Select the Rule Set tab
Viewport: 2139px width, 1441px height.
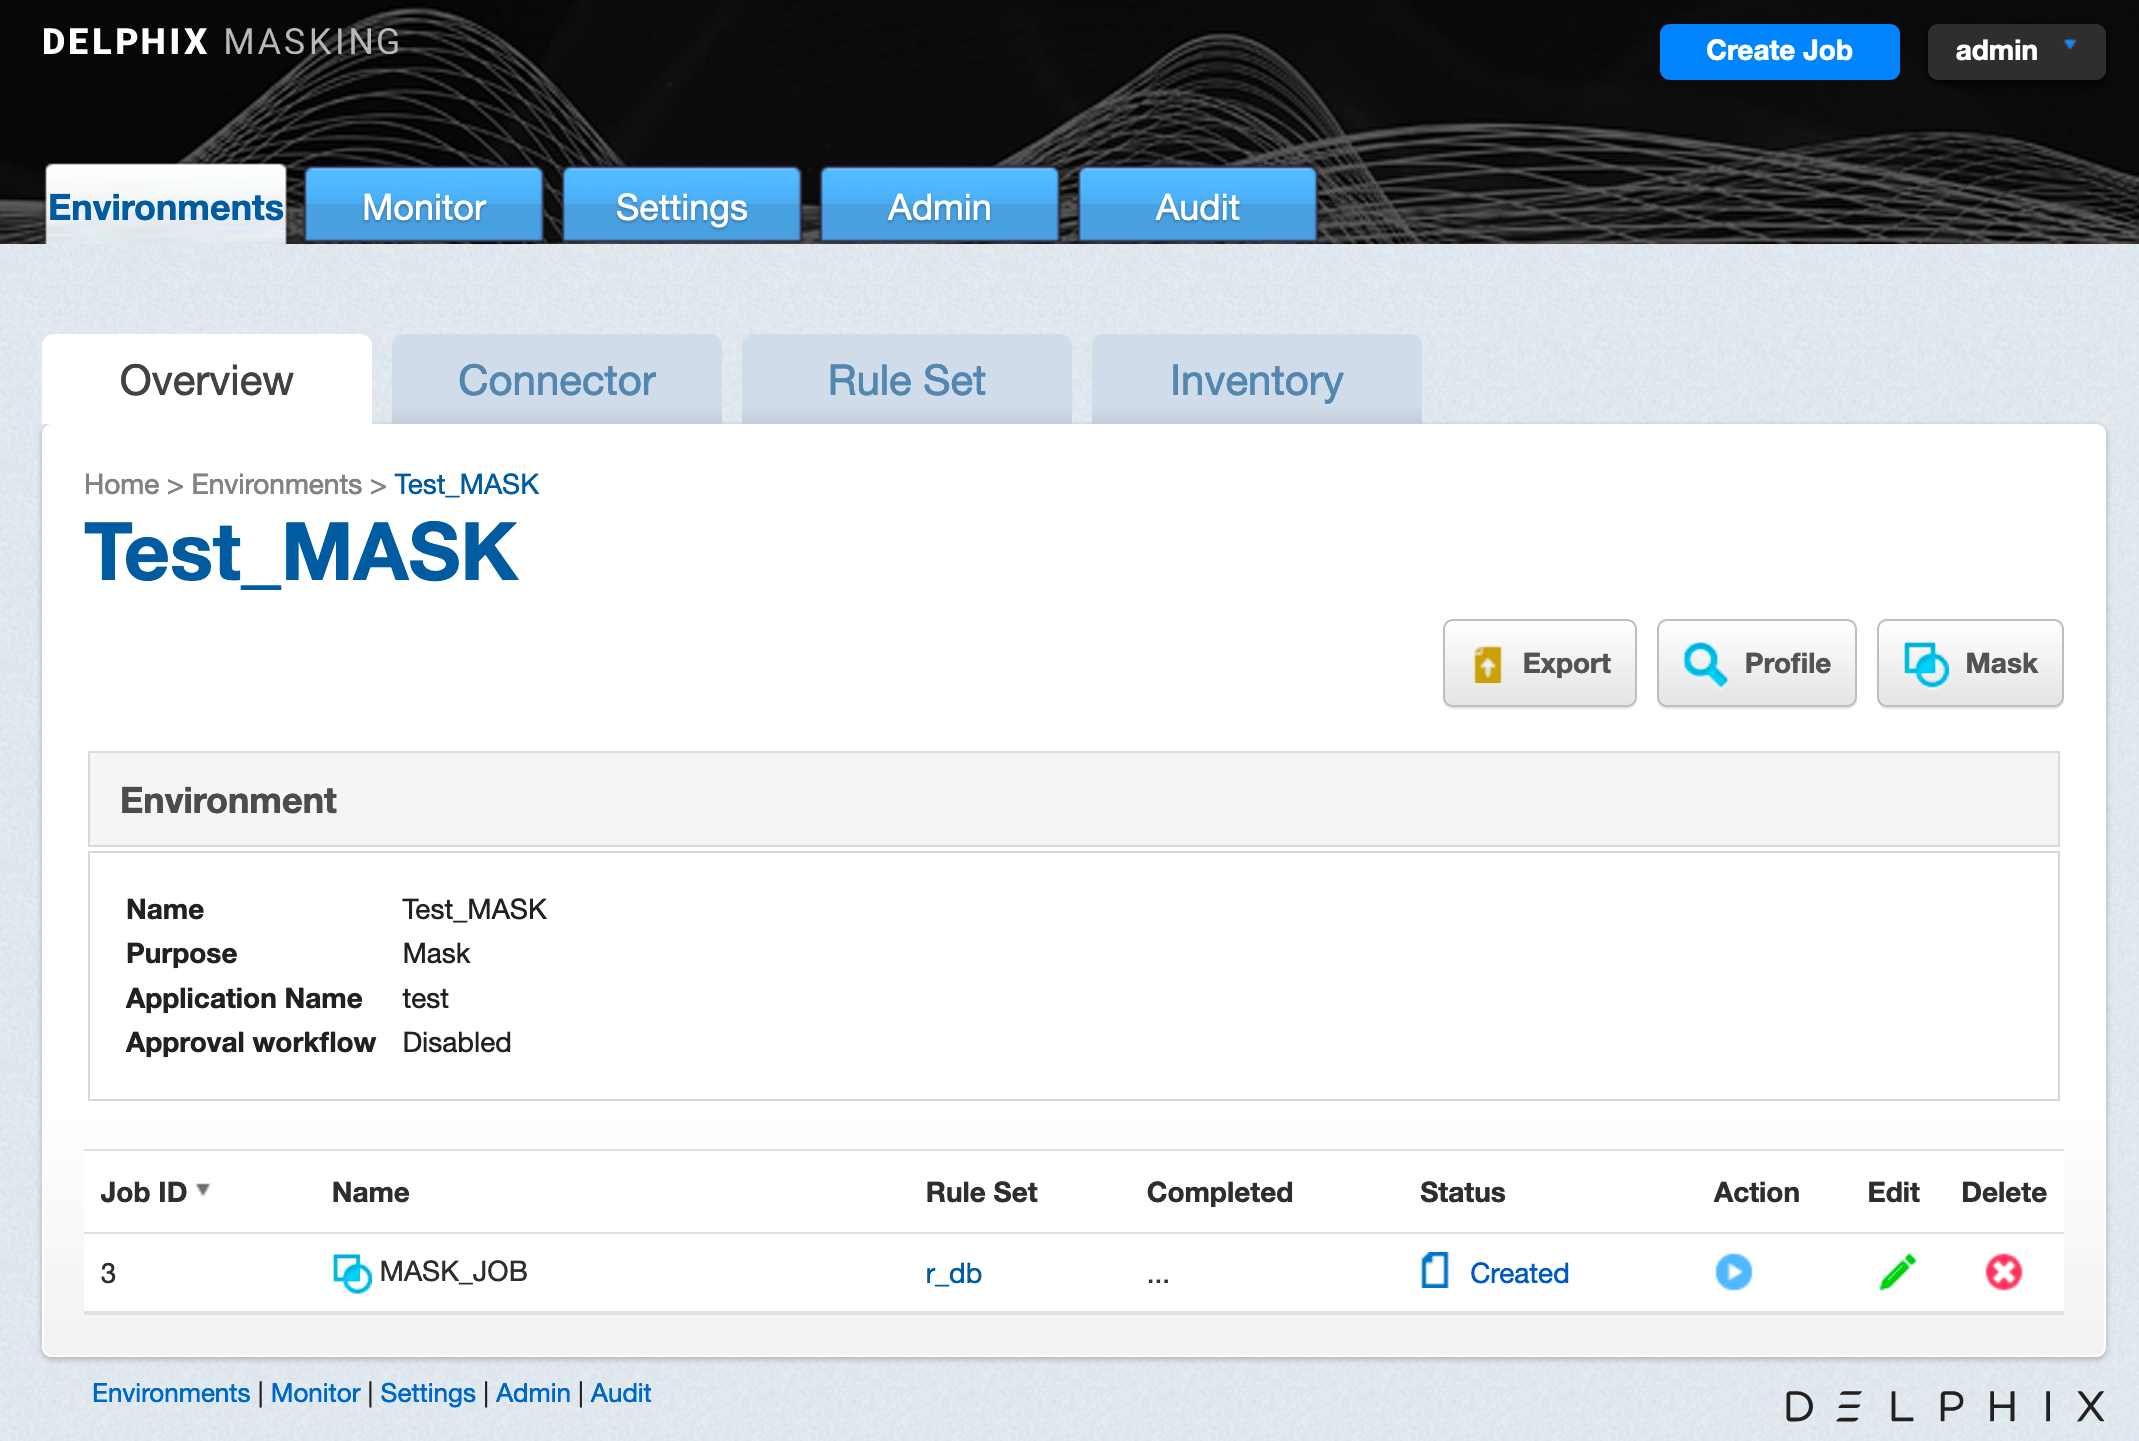(x=906, y=380)
